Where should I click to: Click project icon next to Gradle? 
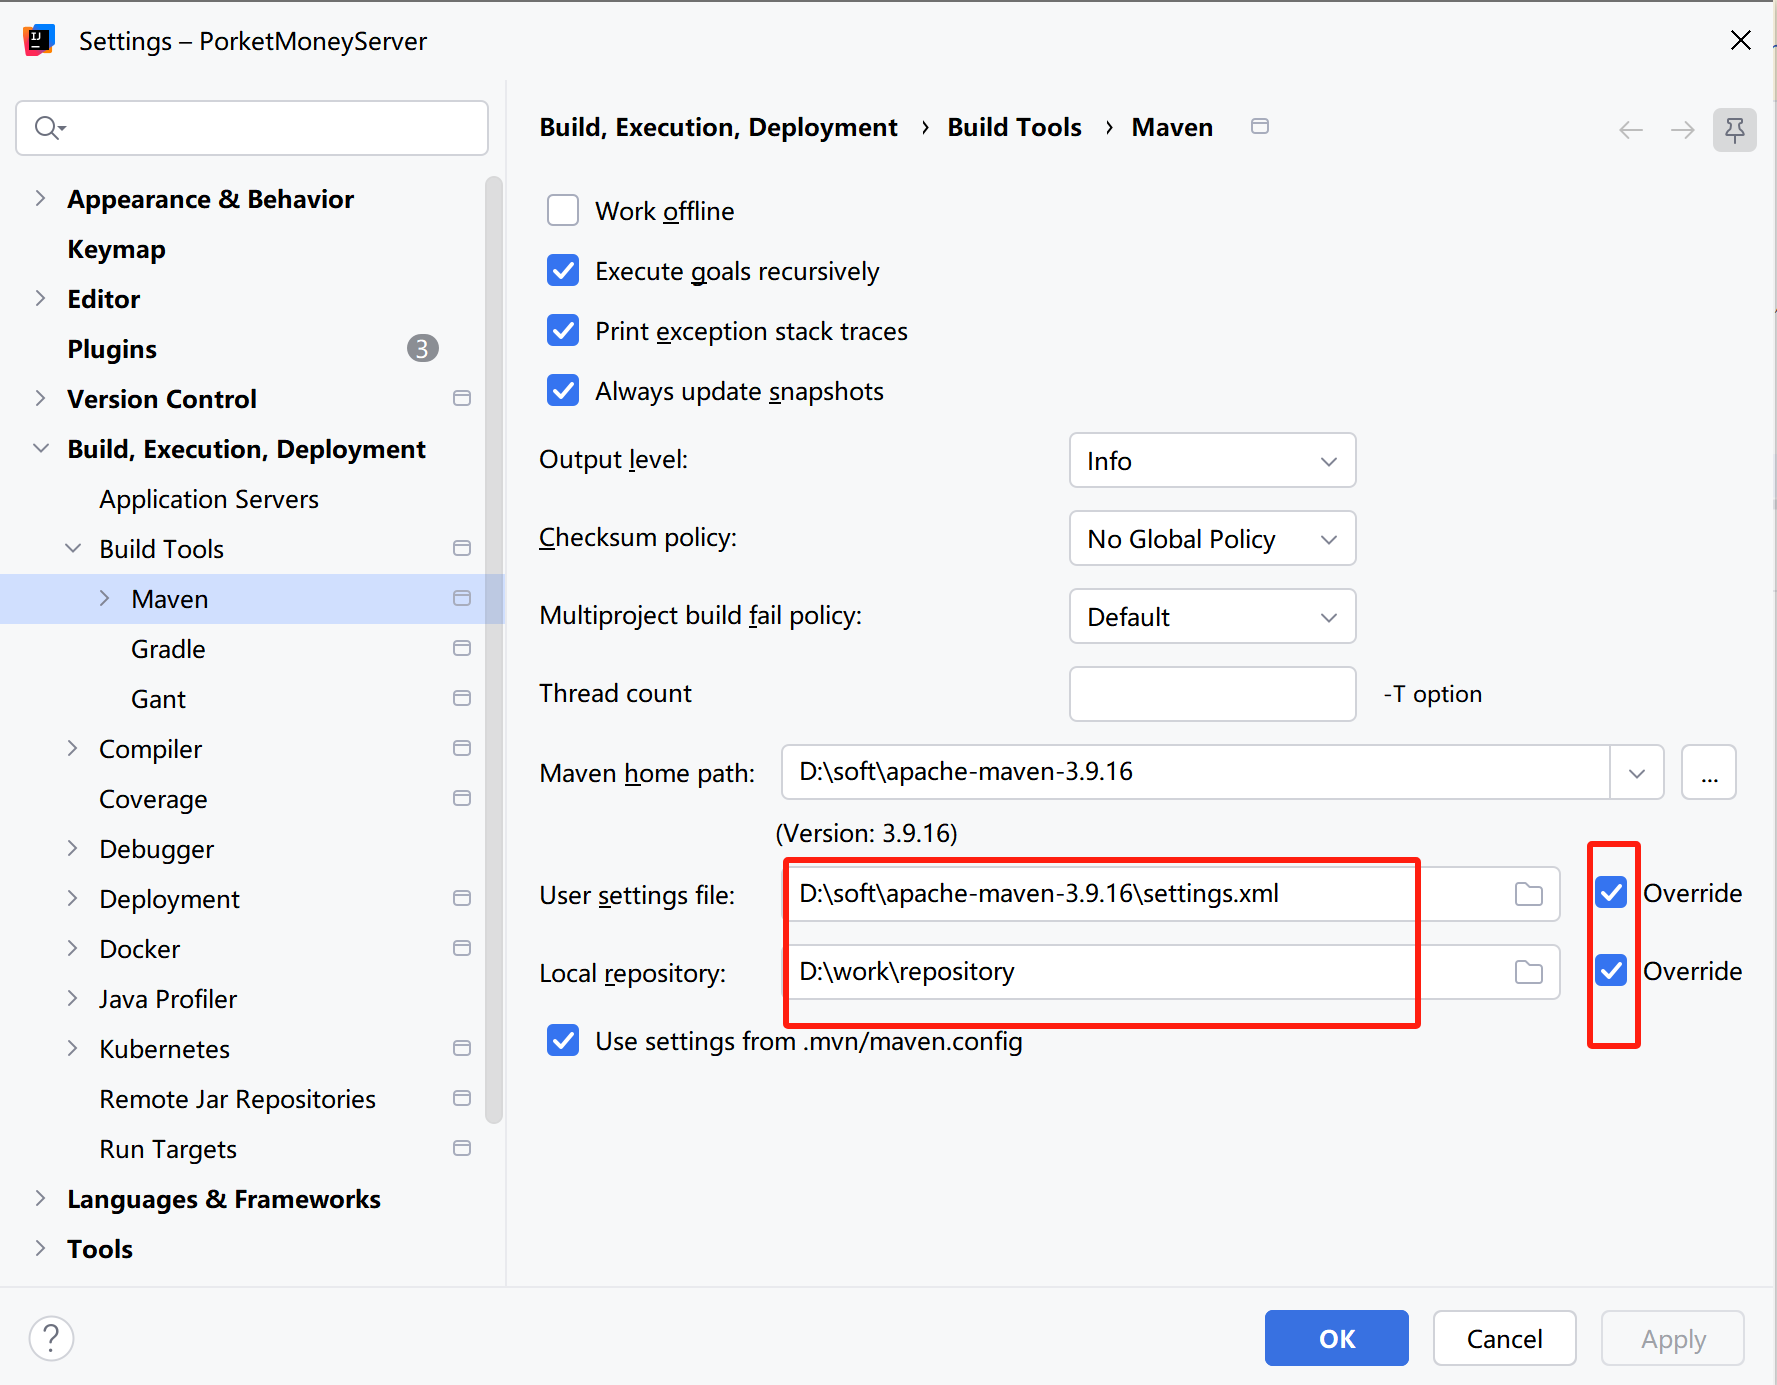462,648
